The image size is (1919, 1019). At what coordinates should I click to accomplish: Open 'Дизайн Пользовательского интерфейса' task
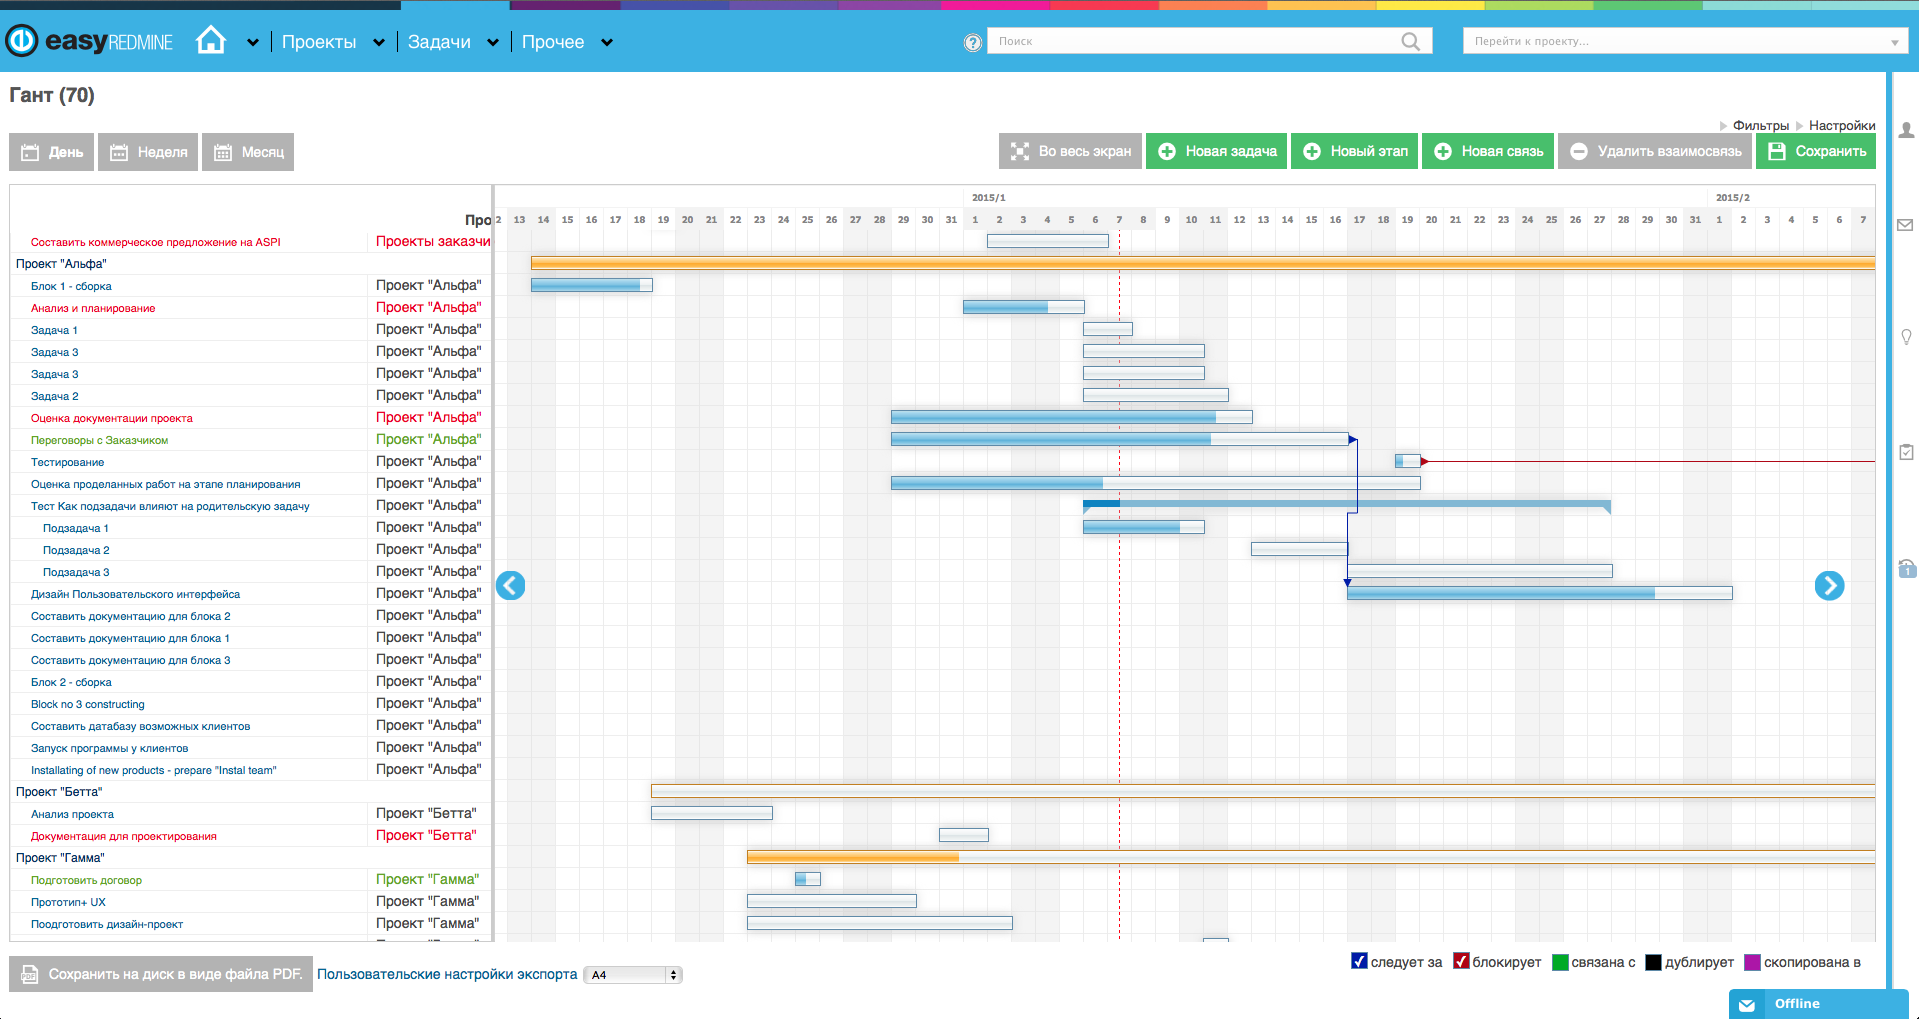(x=136, y=594)
